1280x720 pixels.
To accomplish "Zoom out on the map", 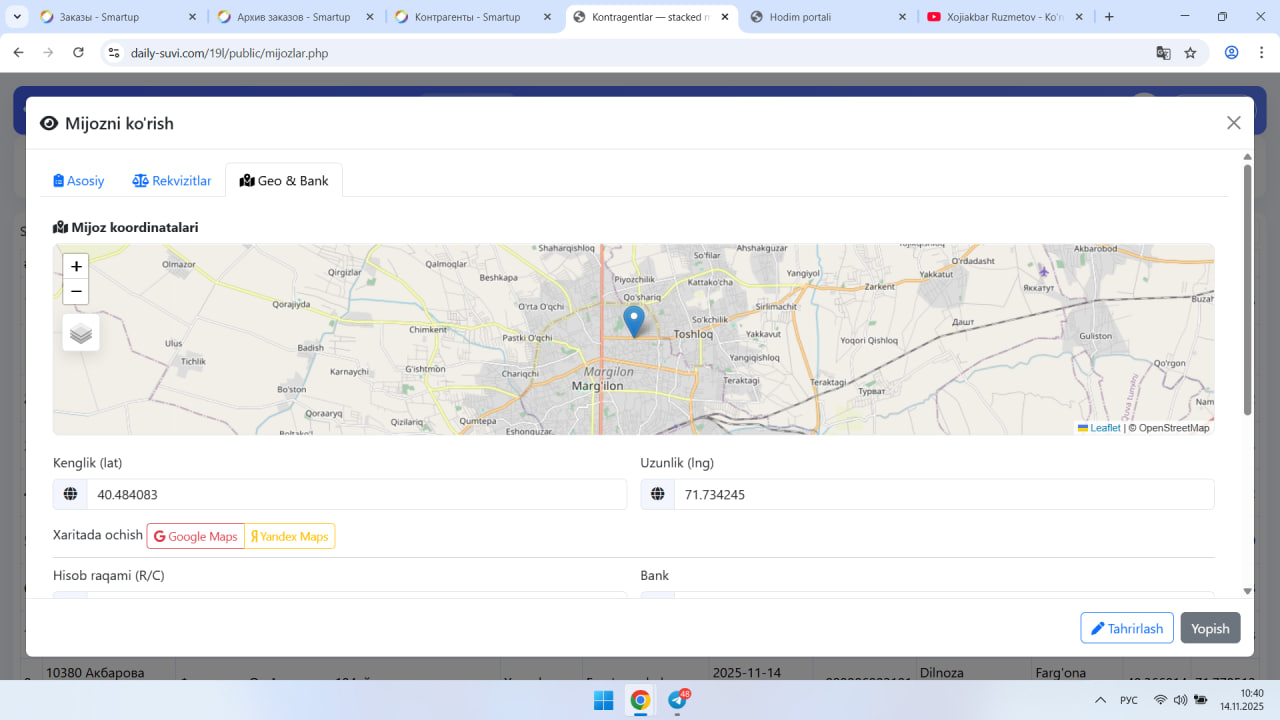I will [x=76, y=292].
